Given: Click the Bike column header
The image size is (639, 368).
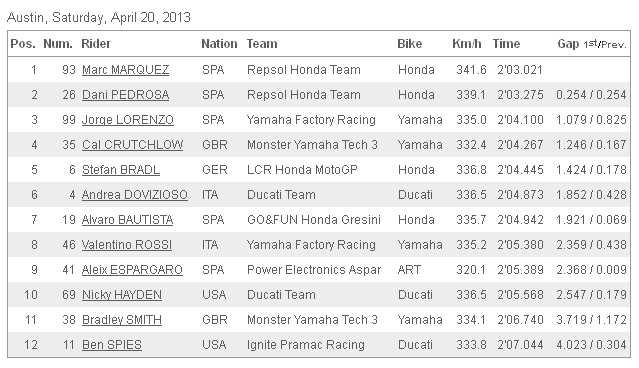Looking at the screenshot, I should coord(410,44).
